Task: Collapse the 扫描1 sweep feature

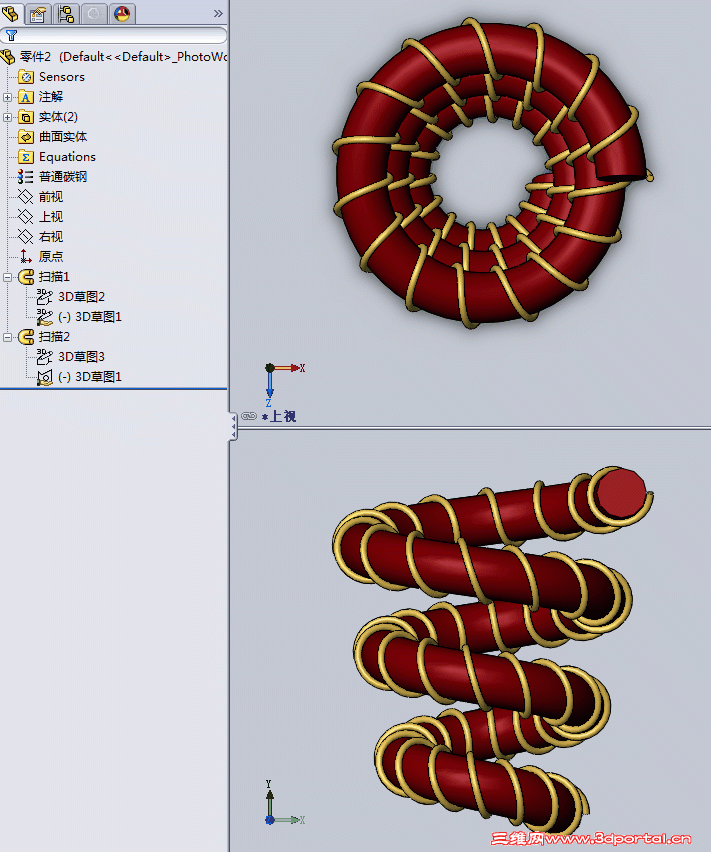Action: tap(7, 277)
